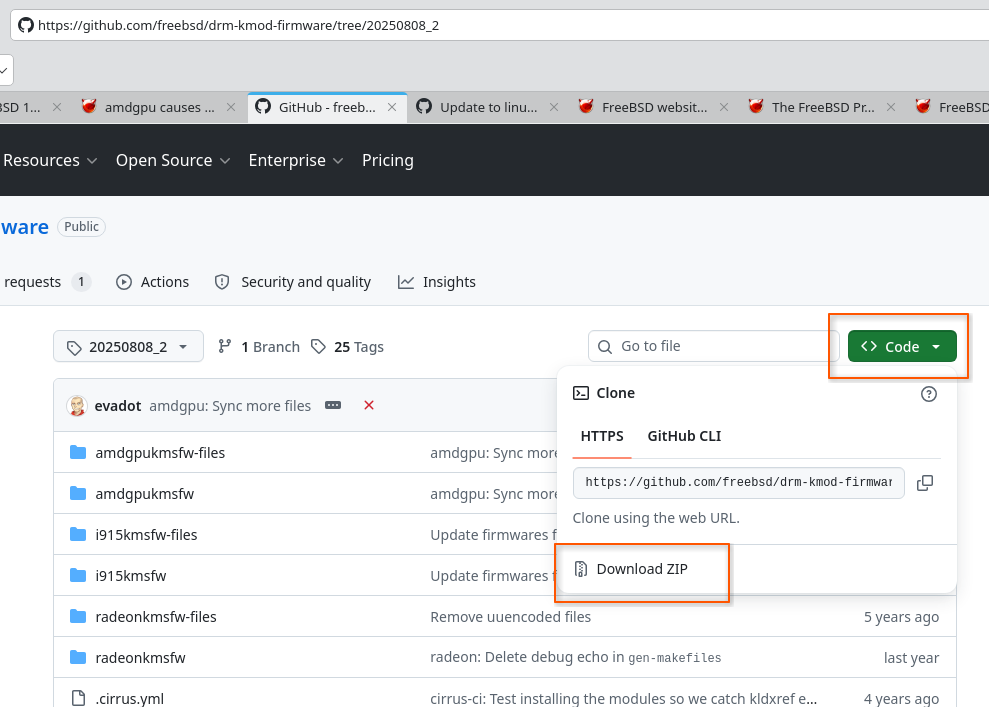Click the Insights graph icon
The height and width of the screenshot is (707, 989).
pyautogui.click(x=406, y=282)
